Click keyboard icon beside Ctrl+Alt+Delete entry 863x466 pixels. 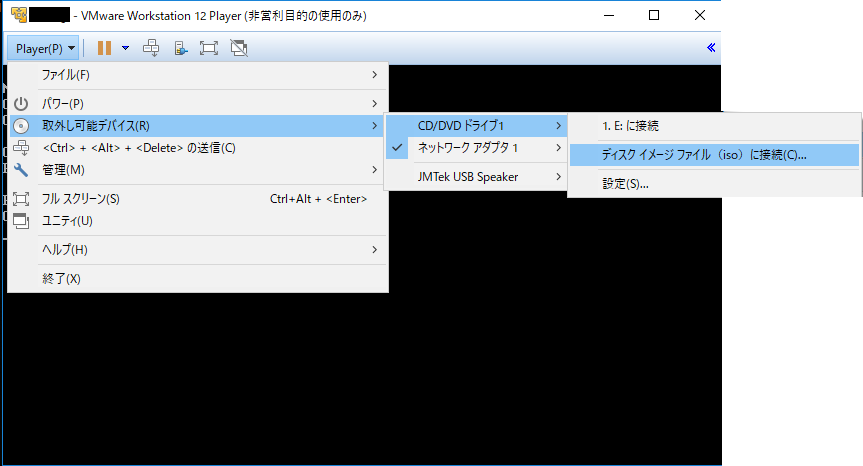21,148
